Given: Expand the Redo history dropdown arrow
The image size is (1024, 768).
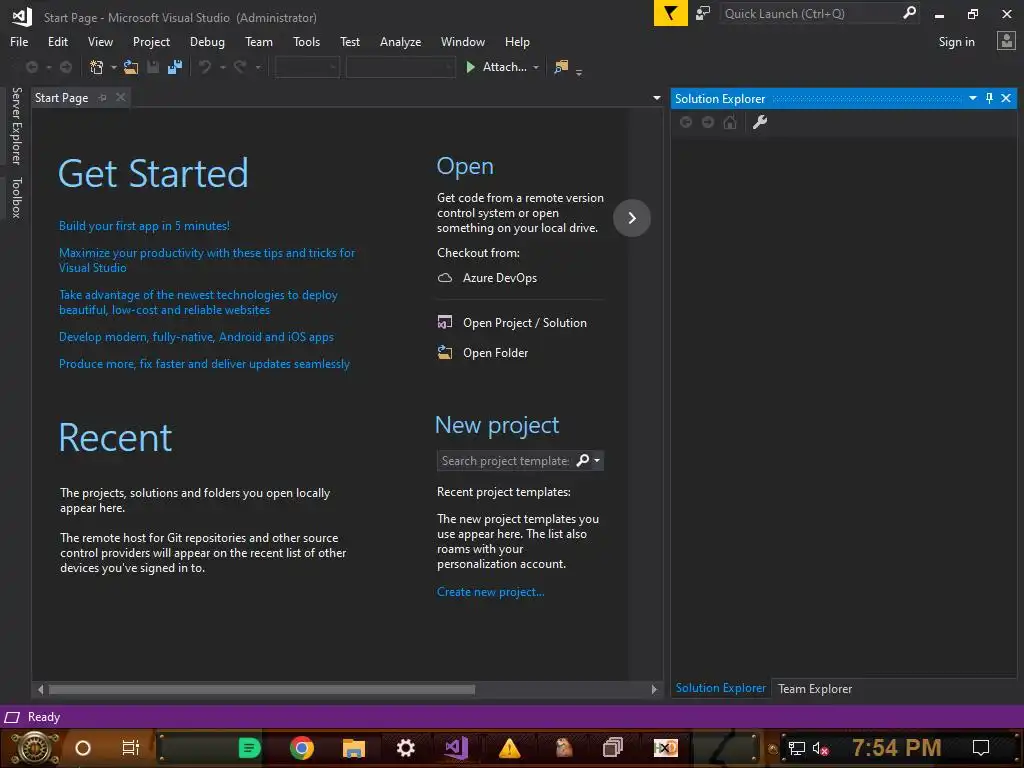Looking at the screenshot, I should (258, 67).
